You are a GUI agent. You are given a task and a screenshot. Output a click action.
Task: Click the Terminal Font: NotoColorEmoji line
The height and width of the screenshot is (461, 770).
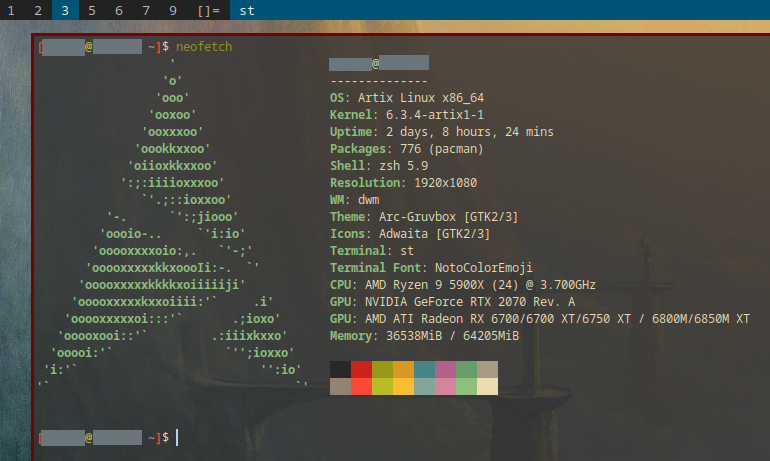pyautogui.click(x=431, y=268)
